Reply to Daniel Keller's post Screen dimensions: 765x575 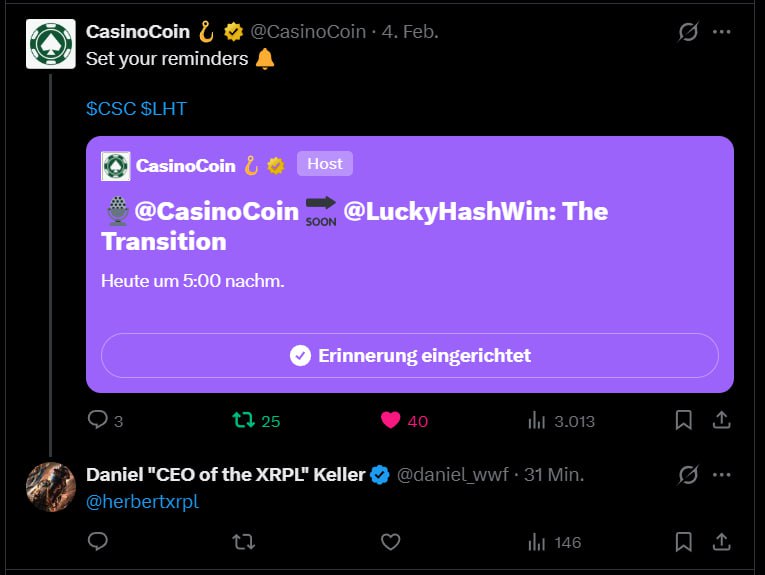point(98,542)
